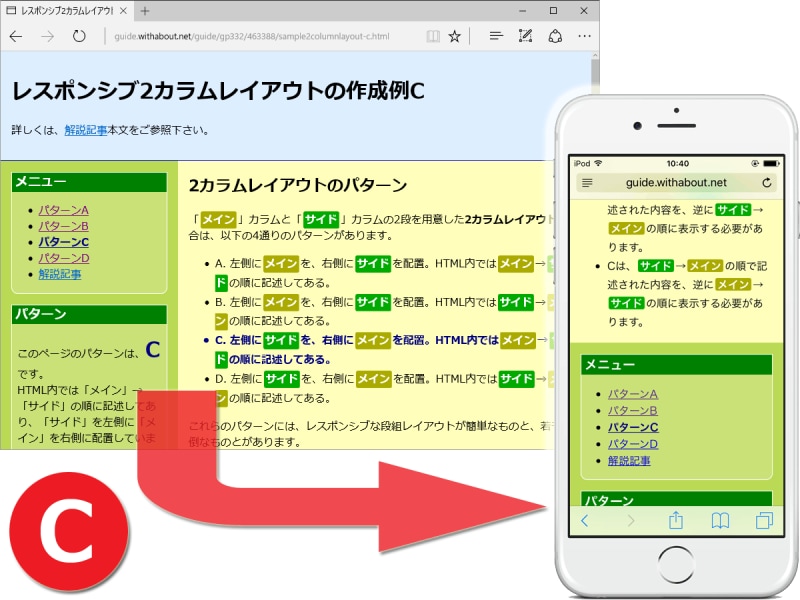The image size is (800, 600).
Task: Reload the page in mobile Safari
Action: click(768, 183)
